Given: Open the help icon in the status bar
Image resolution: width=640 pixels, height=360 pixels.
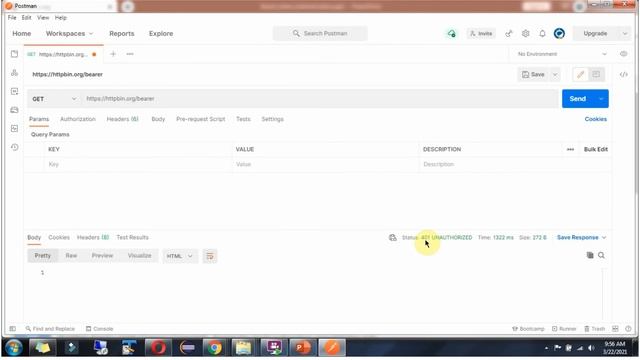Looking at the screenshot, I should point(628,329).
